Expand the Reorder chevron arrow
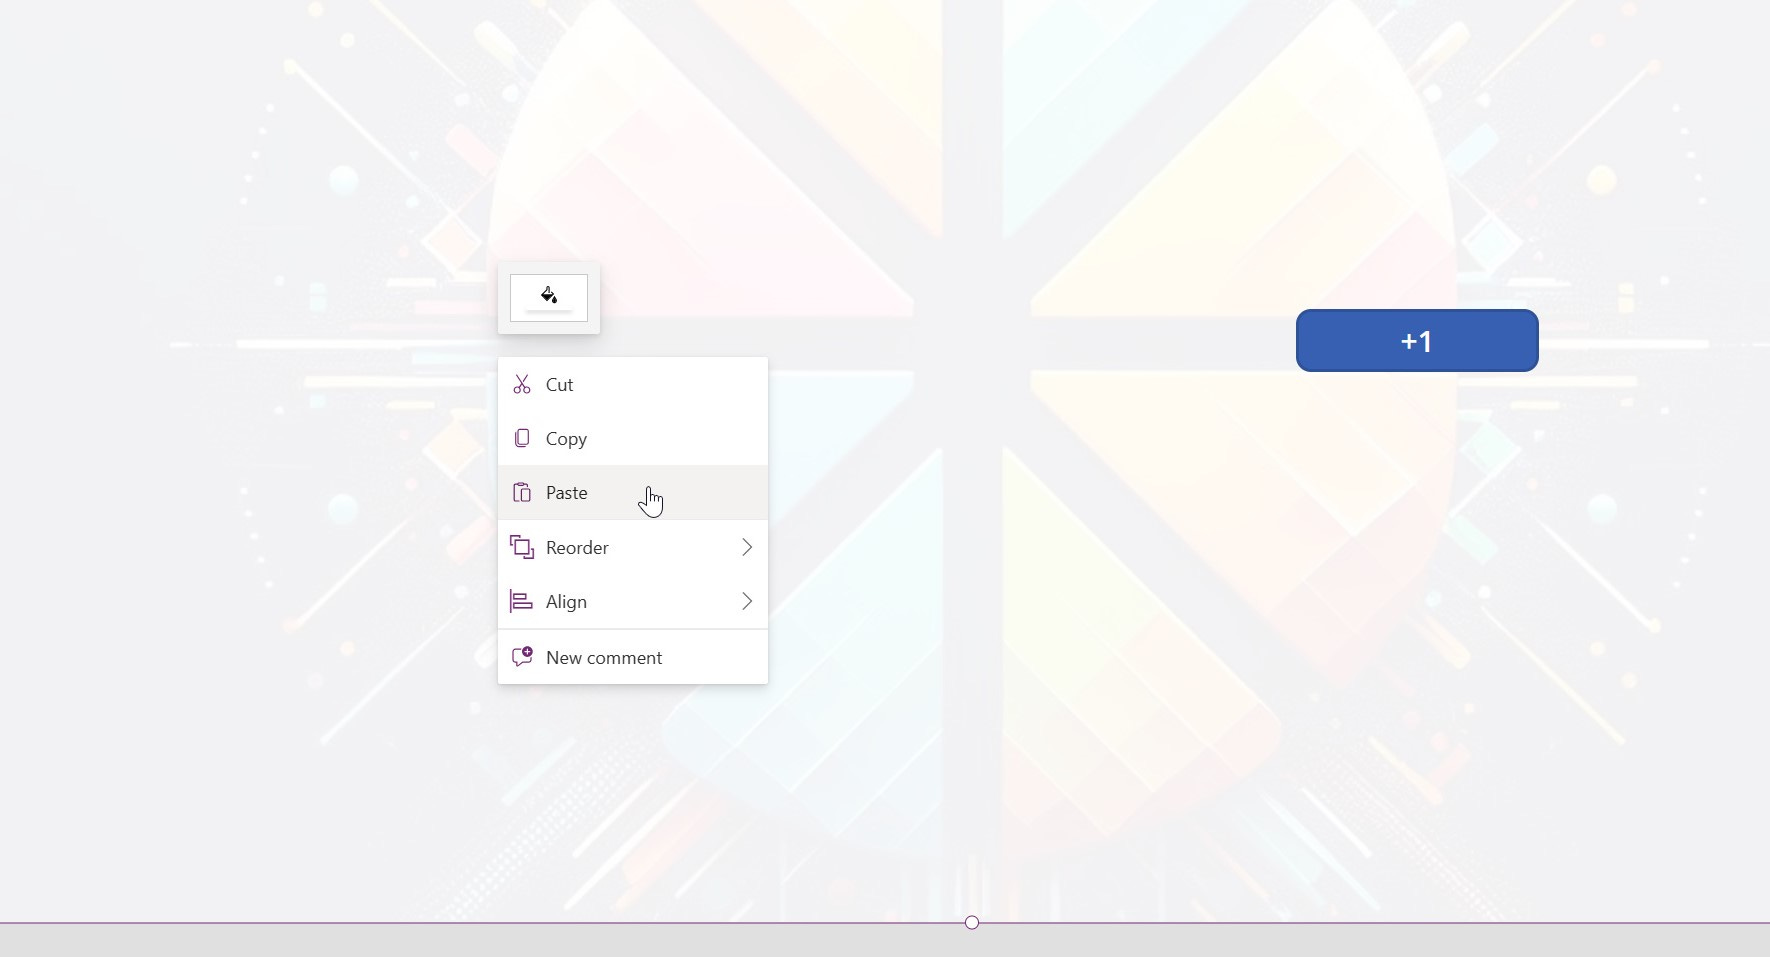 pos(747,547)
